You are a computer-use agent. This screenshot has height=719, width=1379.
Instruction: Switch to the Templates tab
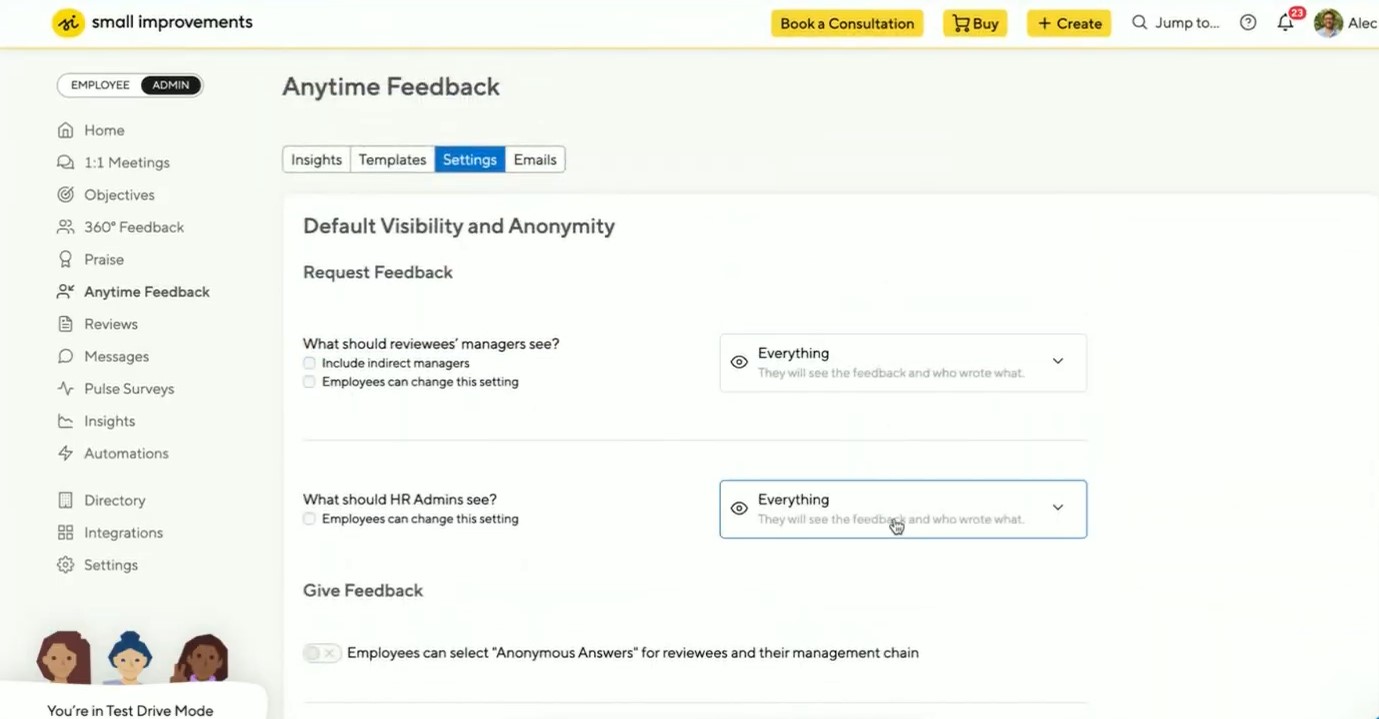392,159
